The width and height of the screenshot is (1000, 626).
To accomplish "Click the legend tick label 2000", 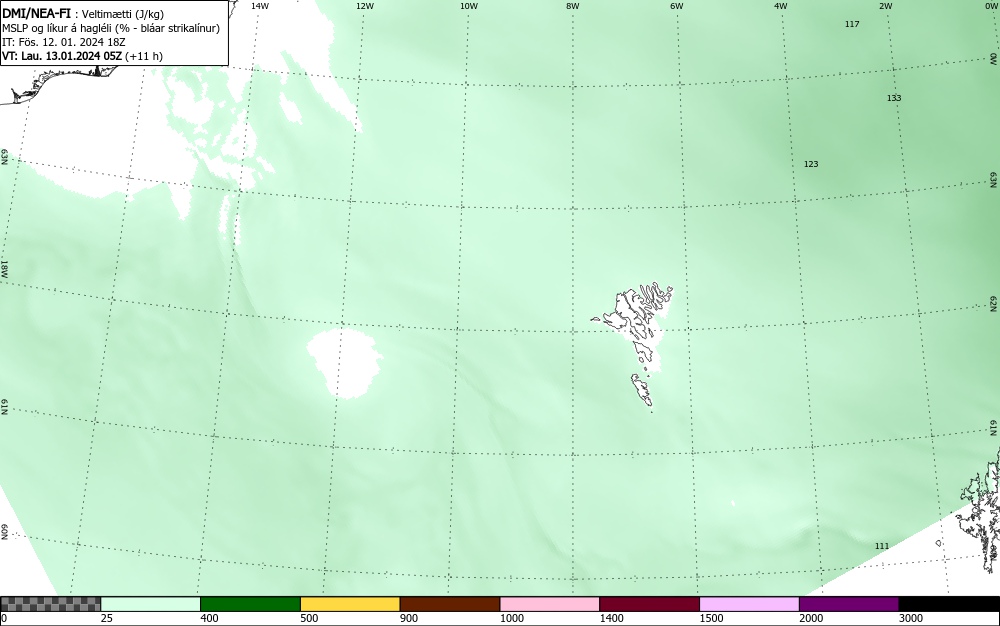I will (811, 618).
